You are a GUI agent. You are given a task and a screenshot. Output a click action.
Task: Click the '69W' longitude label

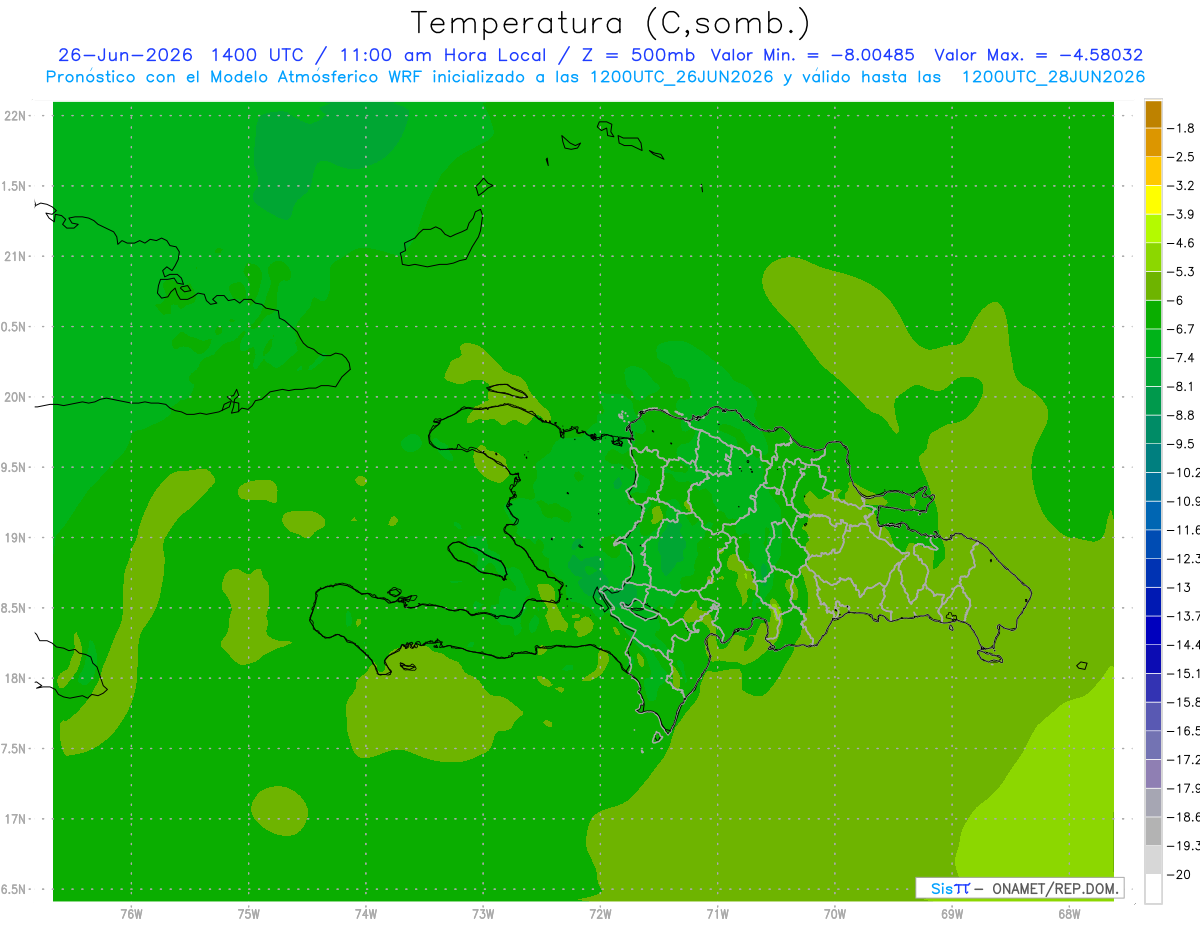click(x=952, y=913)
